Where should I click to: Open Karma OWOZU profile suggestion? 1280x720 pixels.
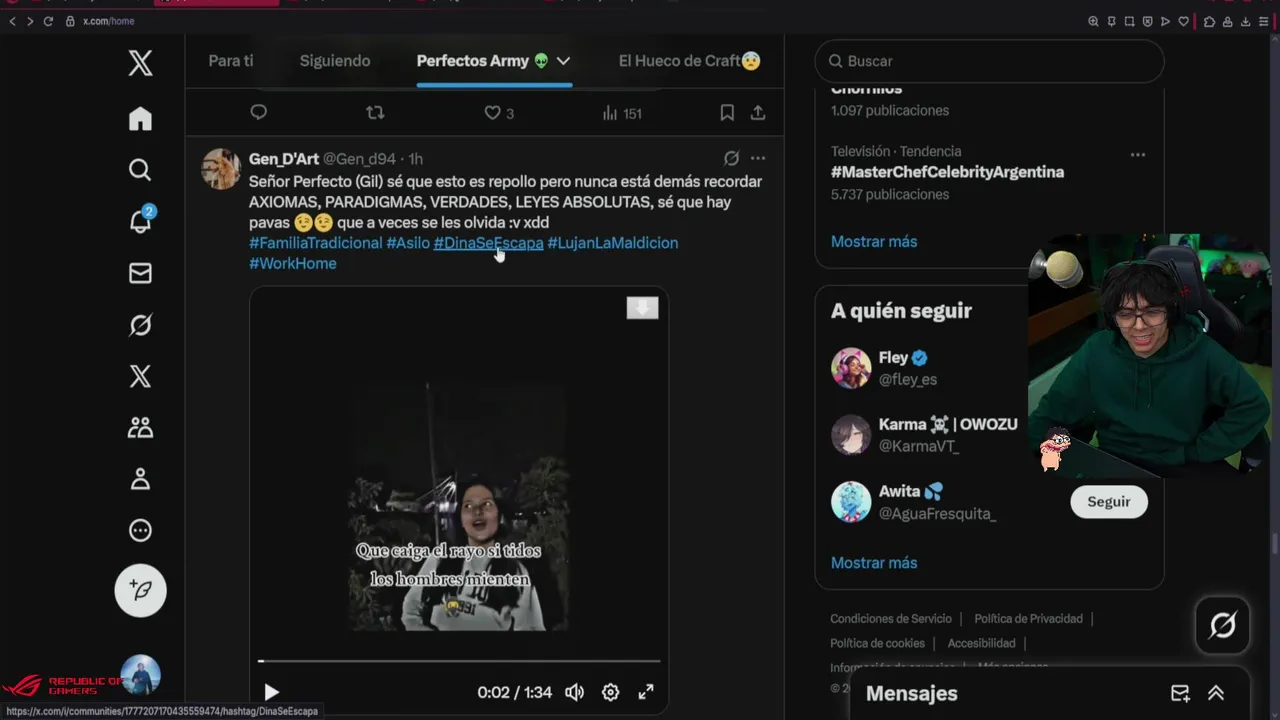[x=948, y=425]
